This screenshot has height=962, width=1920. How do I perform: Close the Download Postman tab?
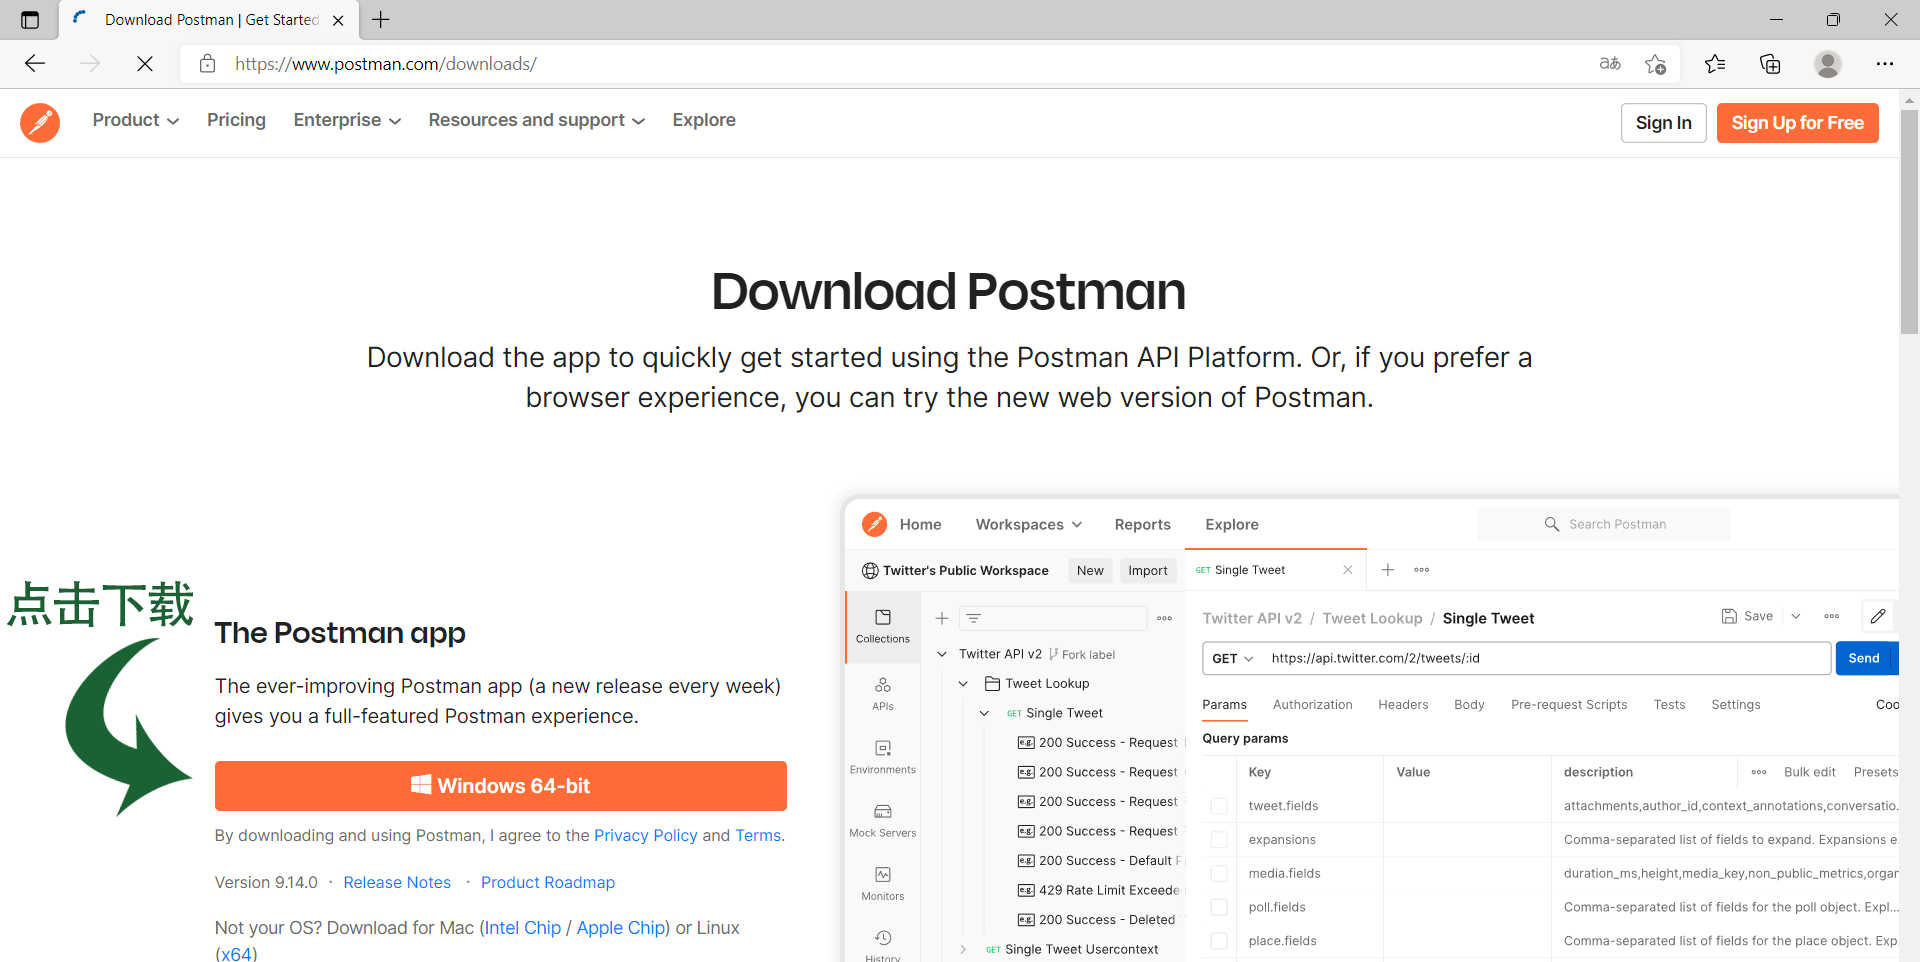point(338,20)
